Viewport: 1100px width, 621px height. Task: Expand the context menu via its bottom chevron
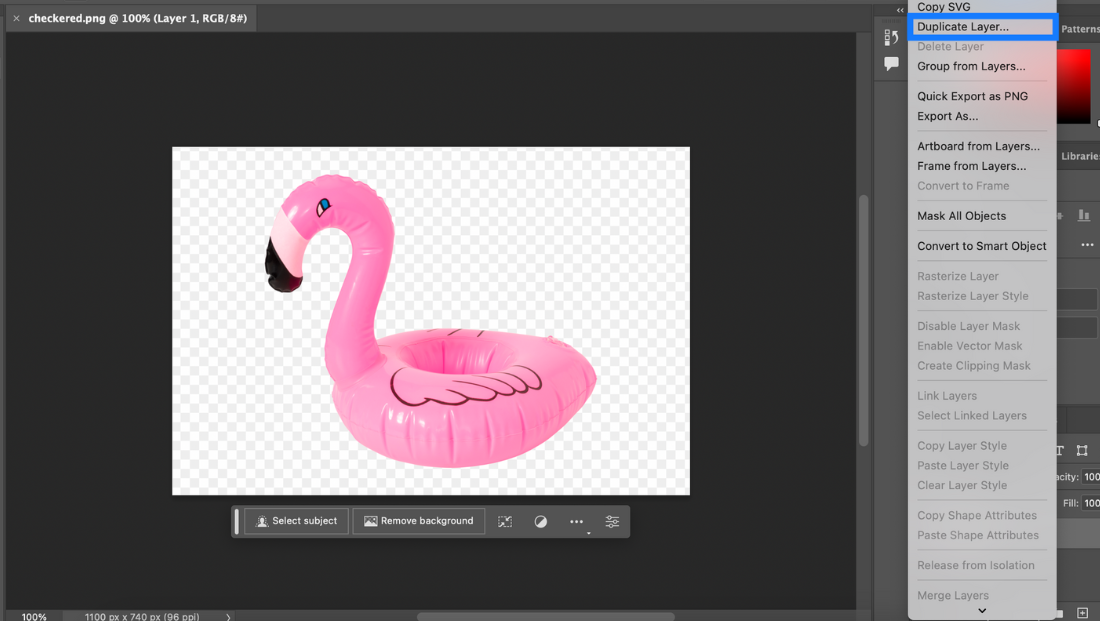982,610
